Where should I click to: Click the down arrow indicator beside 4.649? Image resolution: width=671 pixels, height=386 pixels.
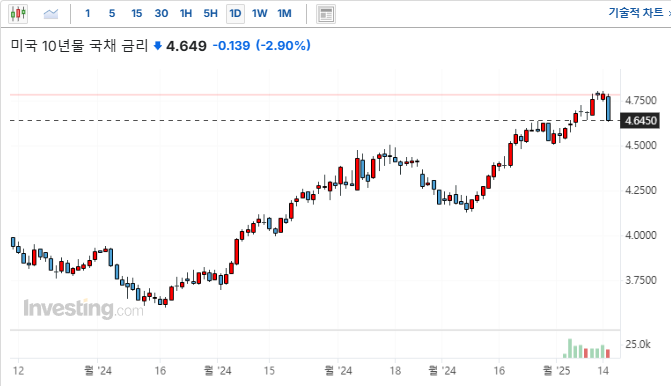coord(157,46)
